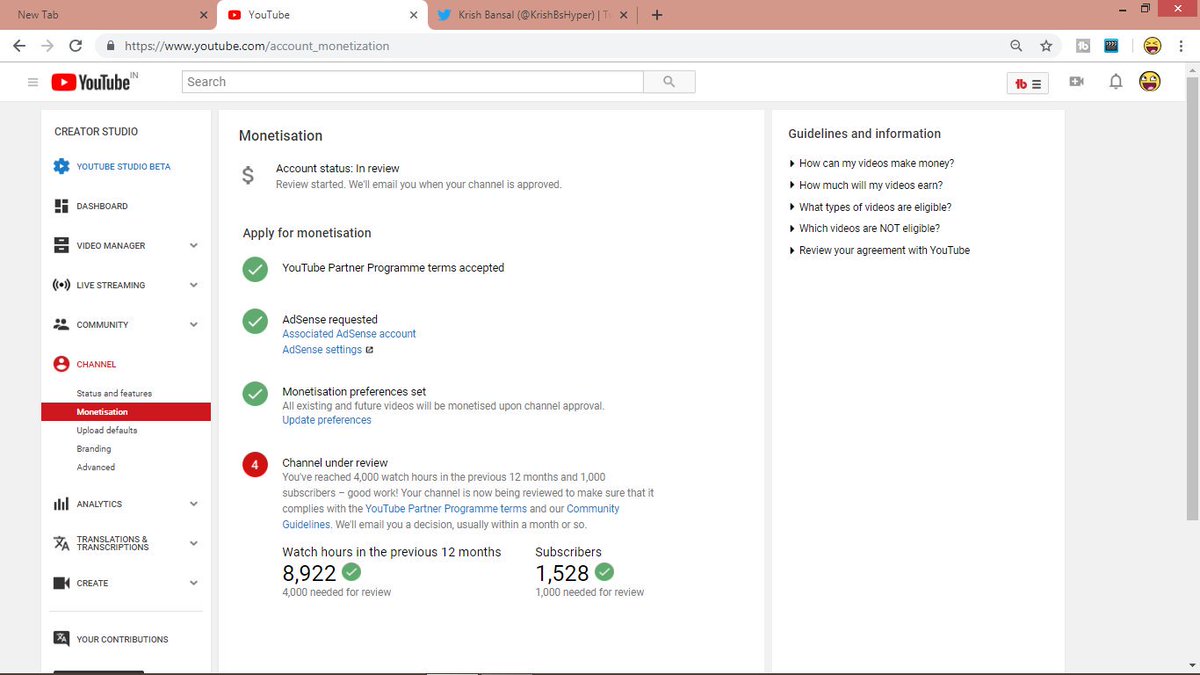Open Associated AdSense account link

click(x=349, y=334)
